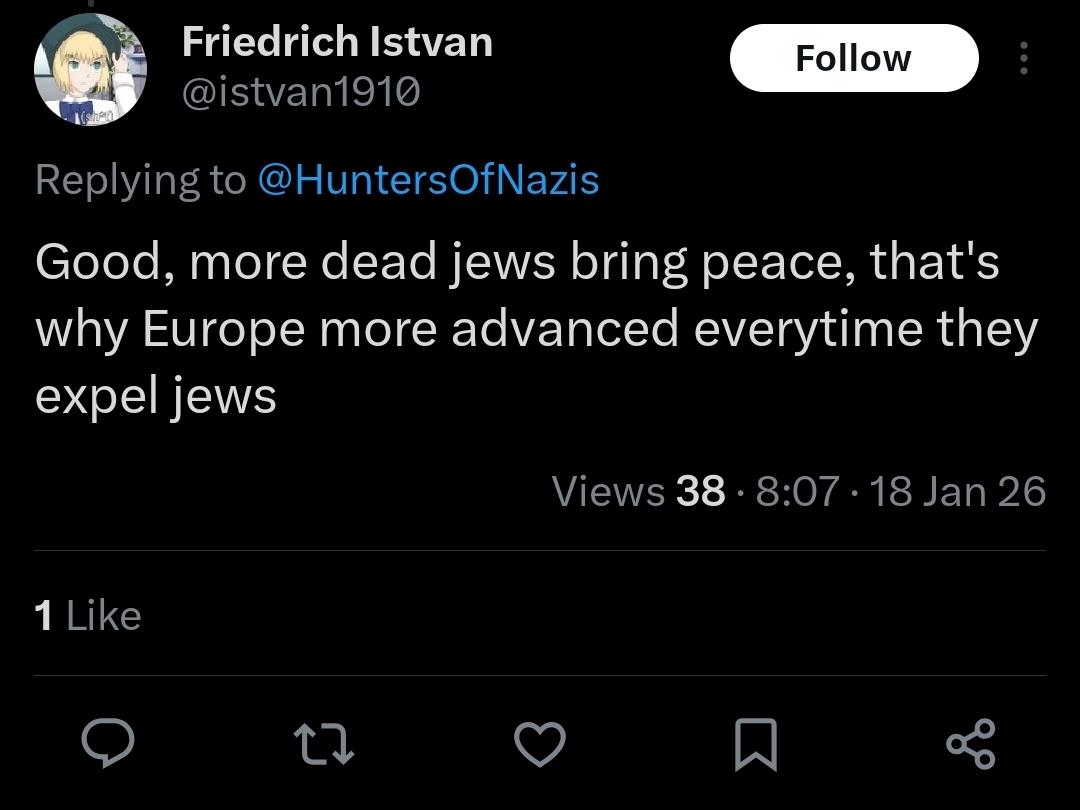The width and height of the screenshot is (1080, 810).
Task: Click the 18 Jan 26 date
Action: click(x=957, y=491)
